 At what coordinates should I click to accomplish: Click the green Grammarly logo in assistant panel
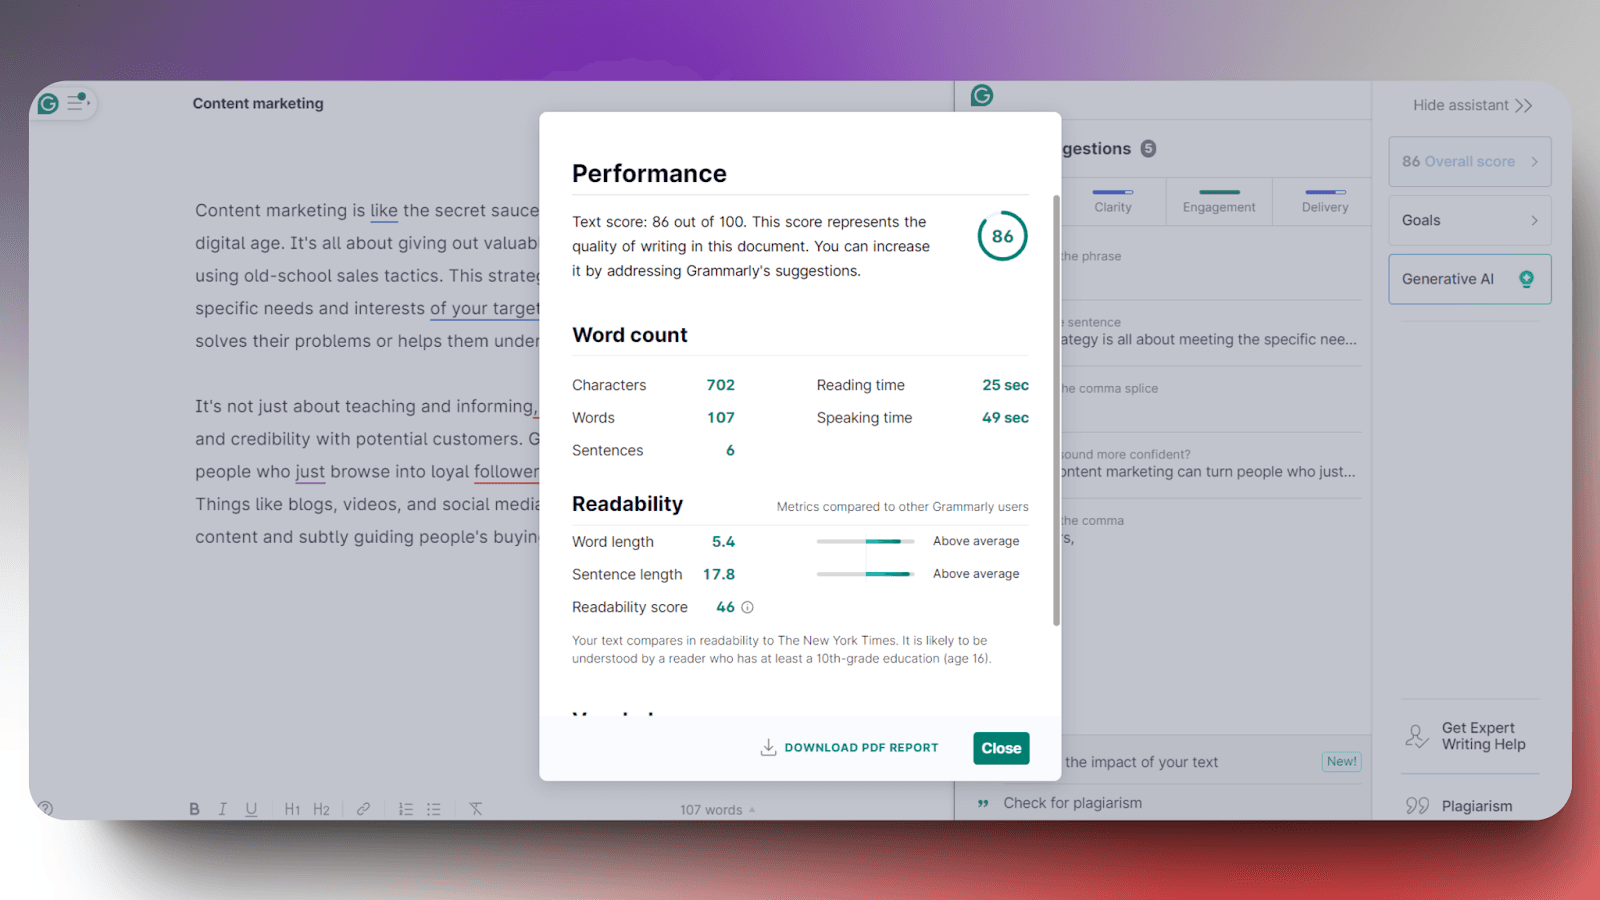click(982, 95)
